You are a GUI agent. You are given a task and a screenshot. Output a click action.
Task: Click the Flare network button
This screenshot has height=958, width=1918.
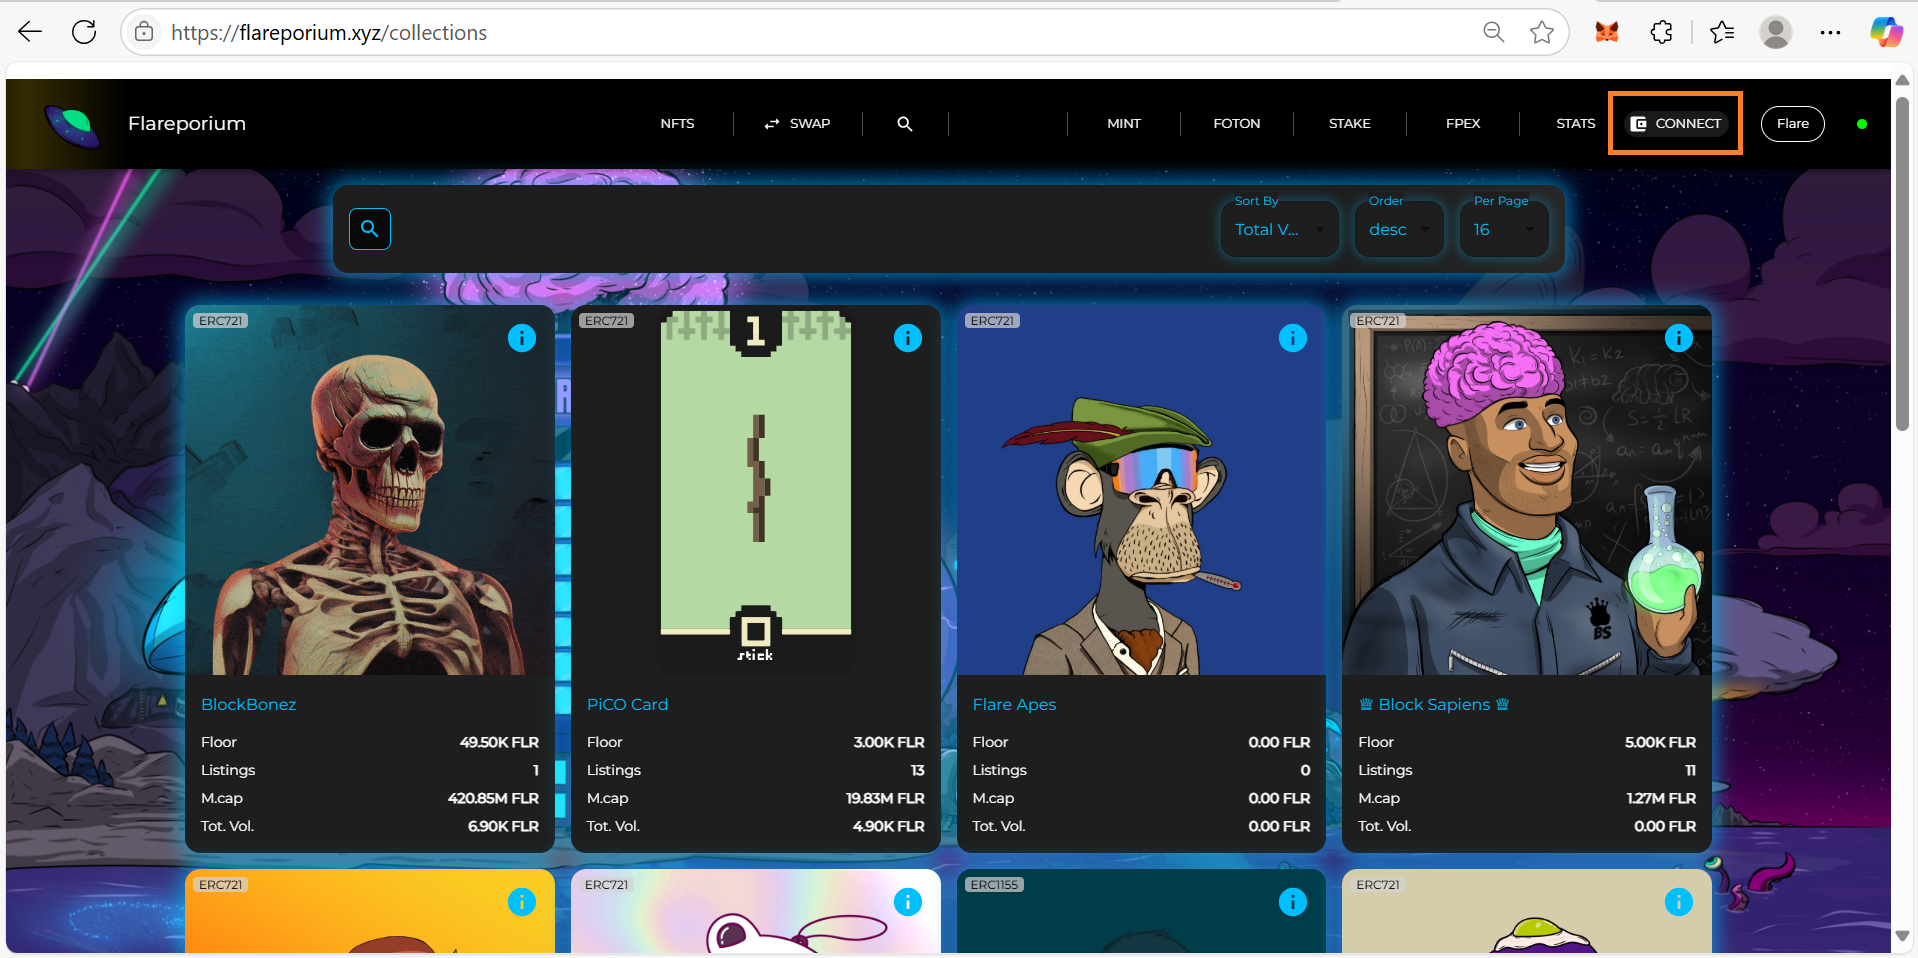point(1792,124)
